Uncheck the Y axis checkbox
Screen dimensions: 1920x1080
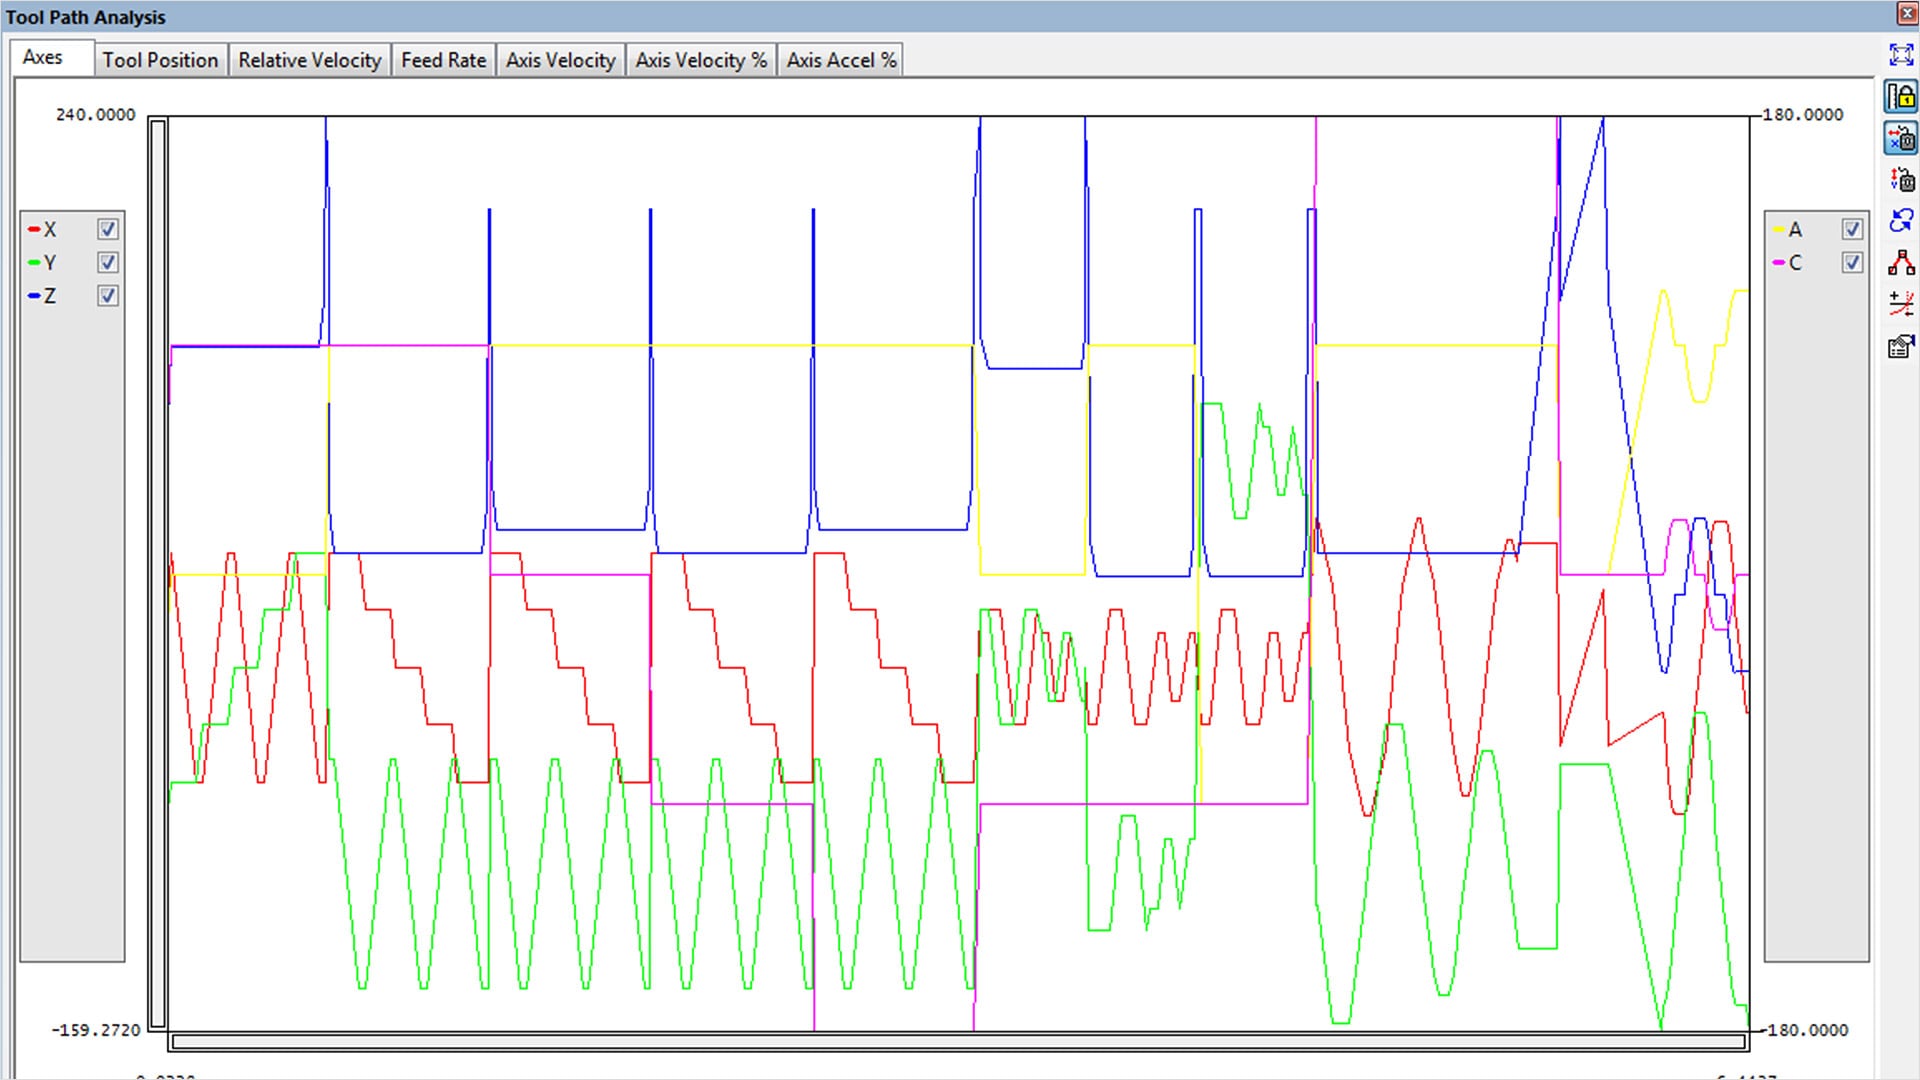[x=108, y=262]
